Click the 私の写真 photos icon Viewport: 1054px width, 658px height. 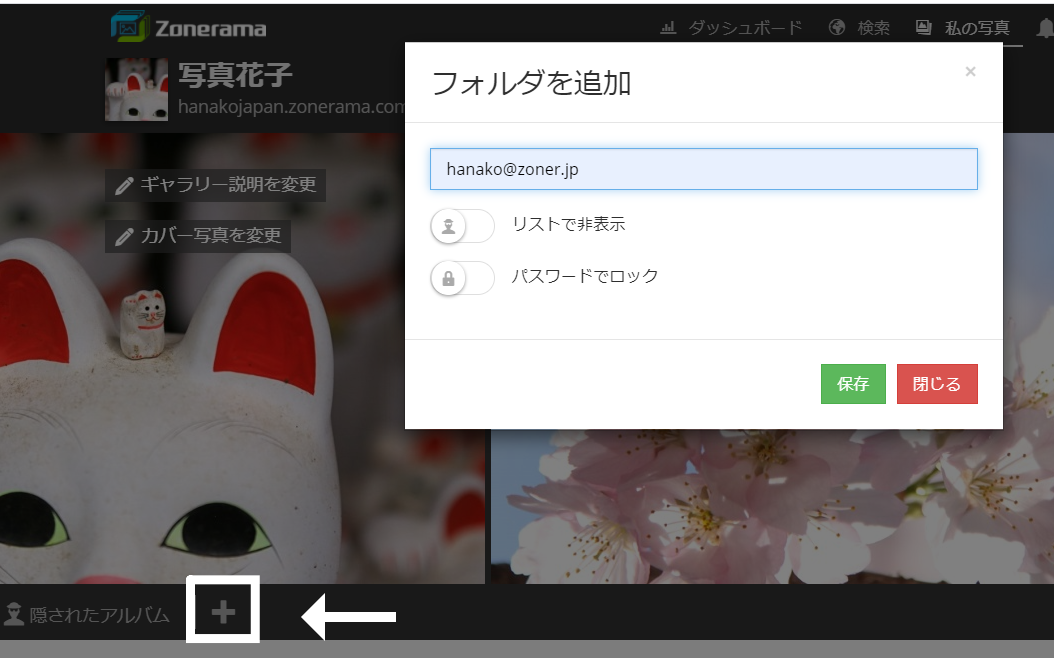[x=924, y=28]
